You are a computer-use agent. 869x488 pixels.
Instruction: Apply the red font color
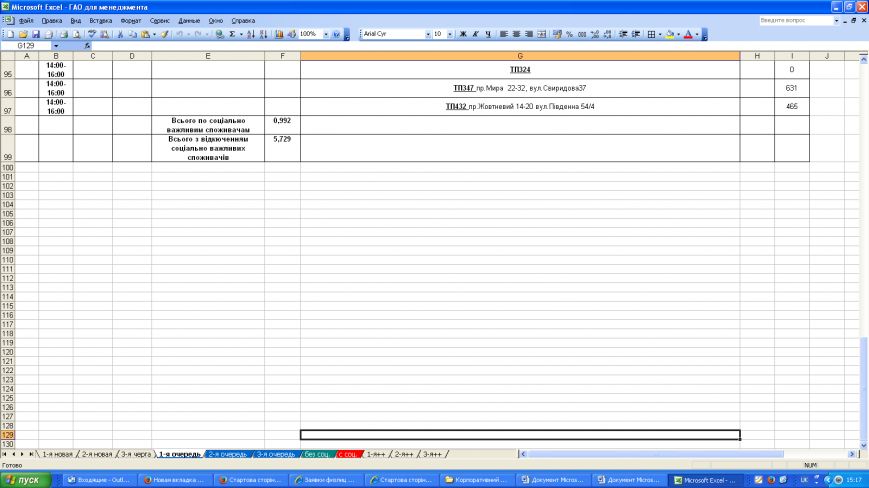[688, 34]
